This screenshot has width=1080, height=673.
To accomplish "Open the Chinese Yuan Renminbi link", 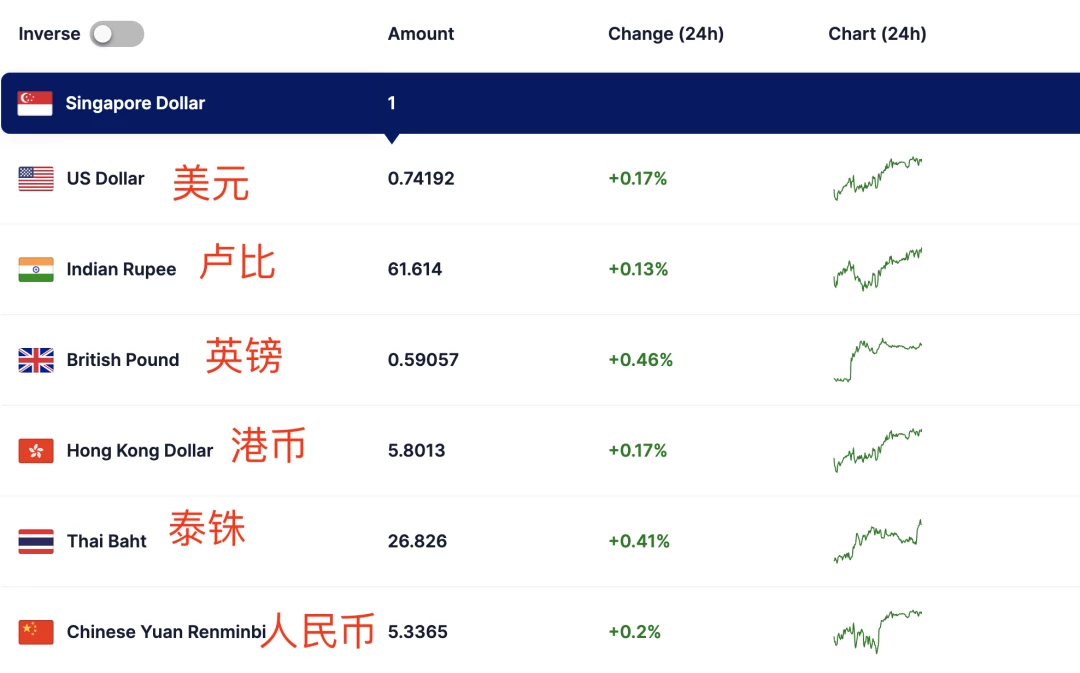I will [x=166, y=632].
